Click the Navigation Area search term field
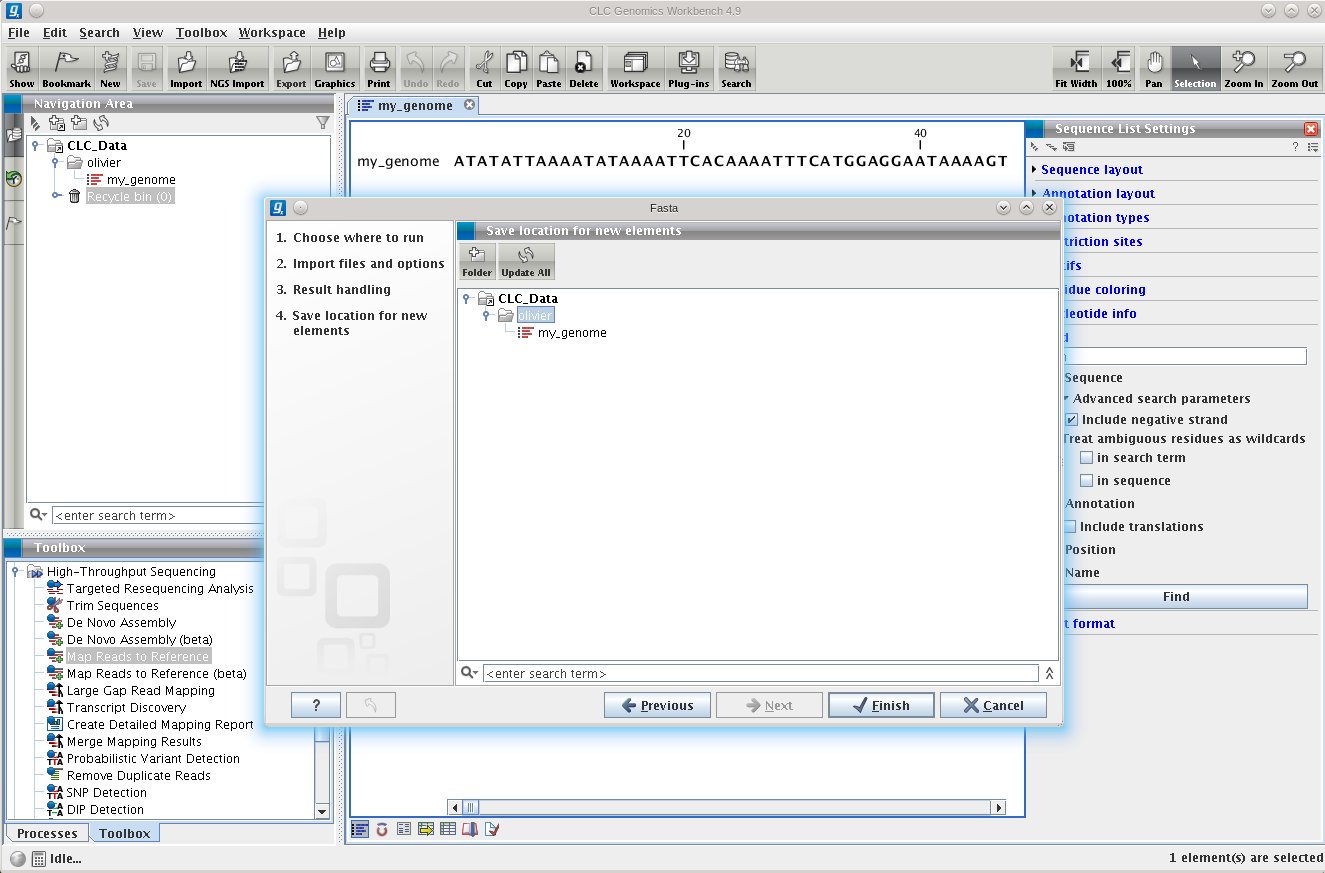Image resolution: width=1325 pixels, height=873 pixels. (158, 516)
